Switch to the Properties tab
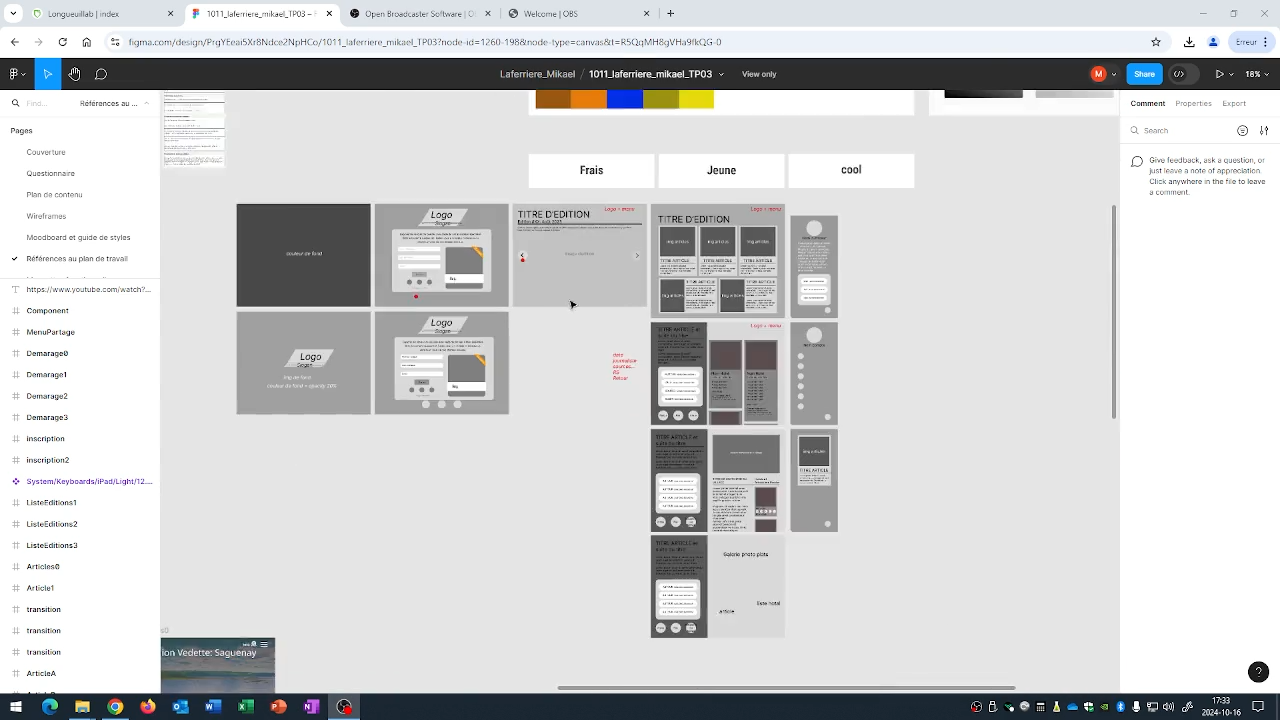This screenshot has width=1280, height=720. (x=1193, y=103)
